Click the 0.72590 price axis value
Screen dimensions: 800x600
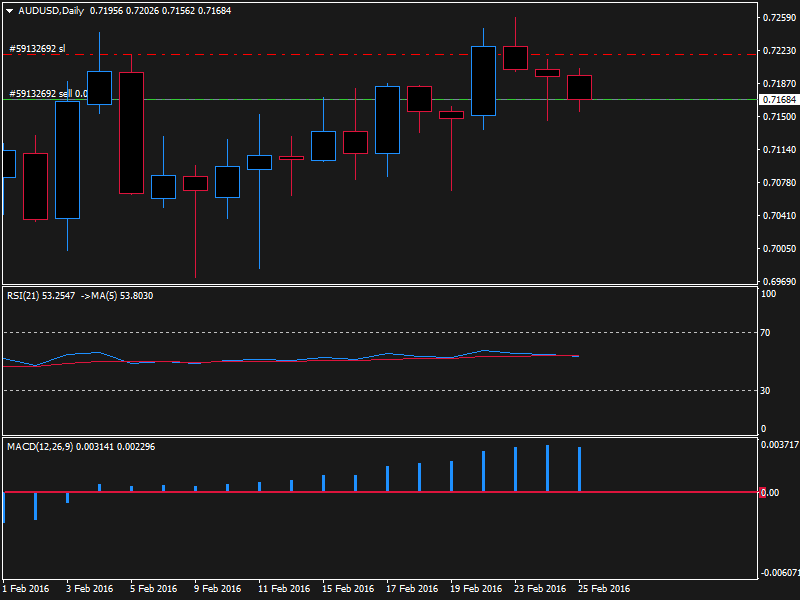tap(779, 18)
